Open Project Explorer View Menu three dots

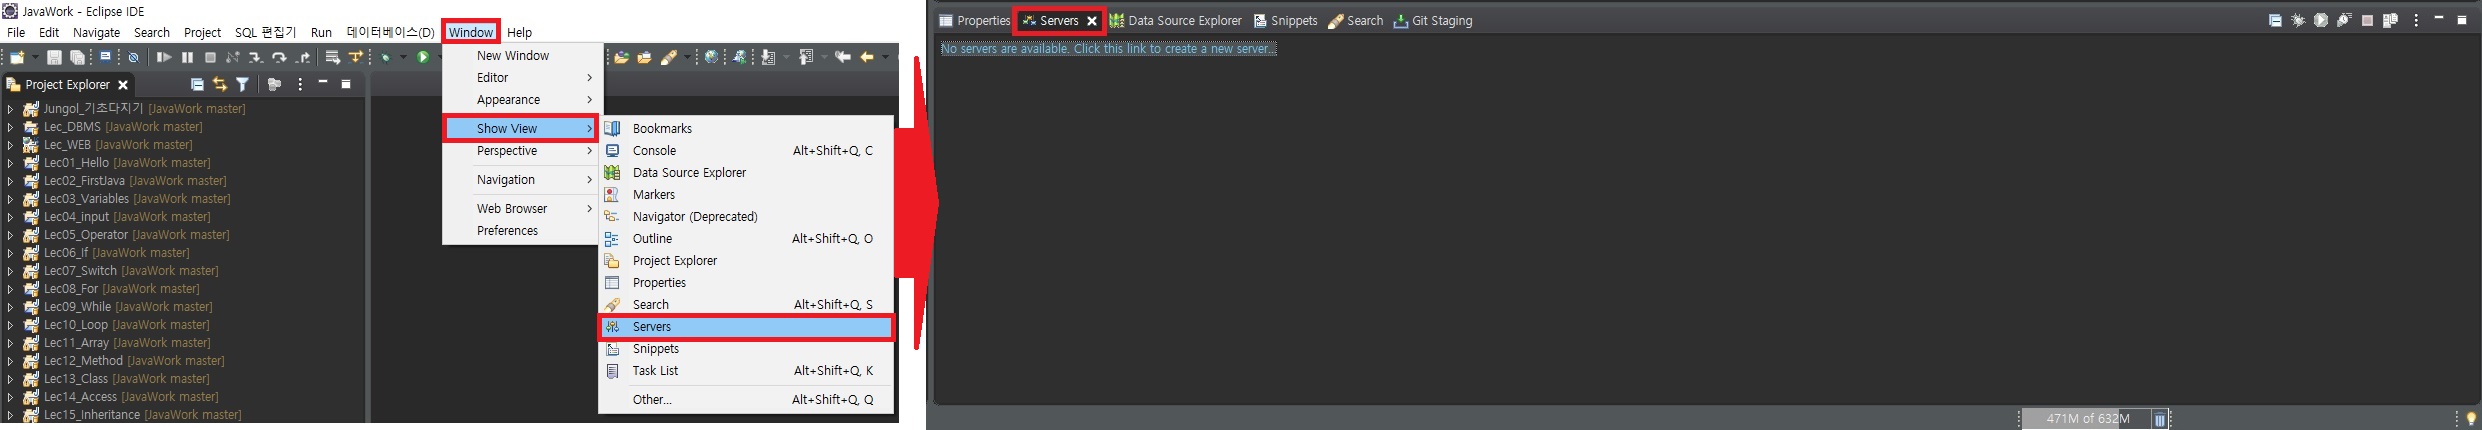(300, 85)
